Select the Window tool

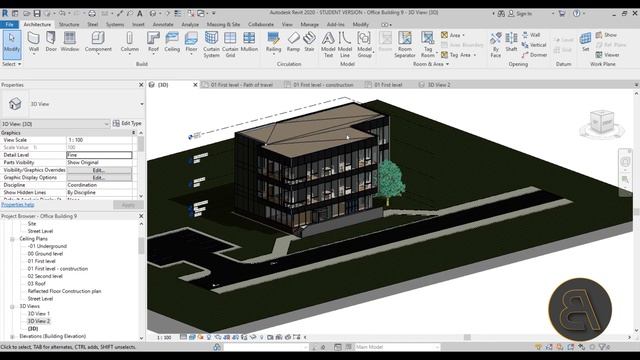70,42
